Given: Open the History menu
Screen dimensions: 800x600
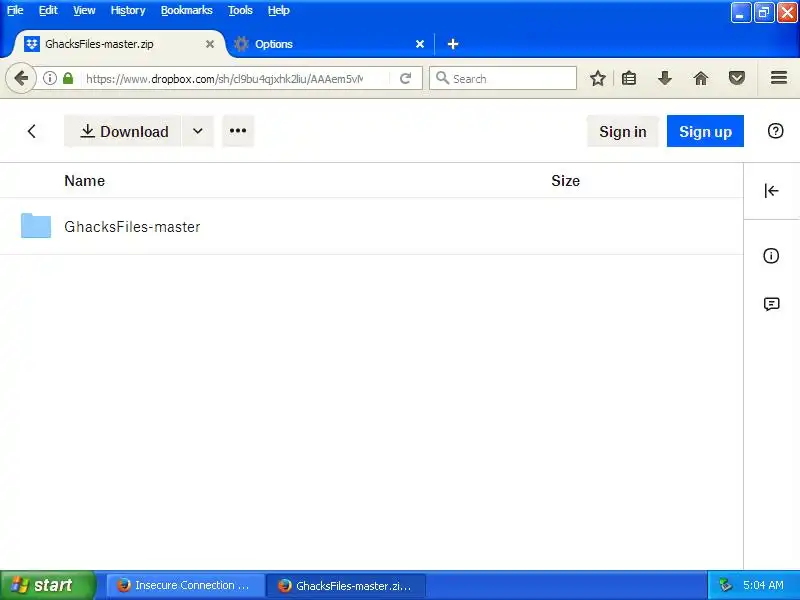Looking at the screenshot, I should (x=128, y=10).
